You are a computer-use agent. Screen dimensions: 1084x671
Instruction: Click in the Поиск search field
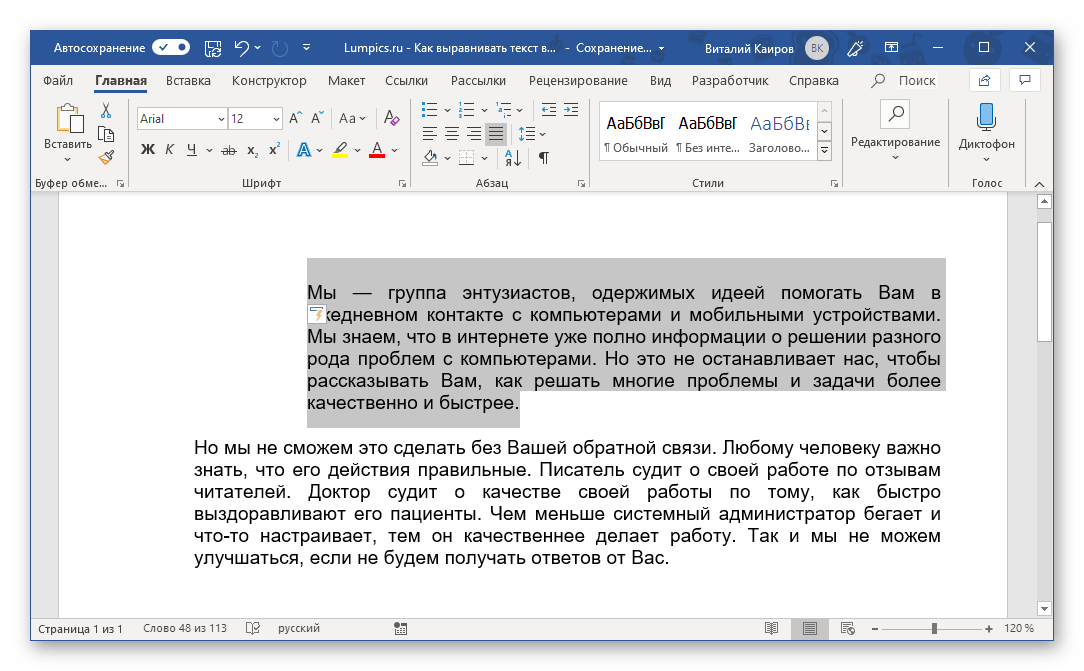(916, 81)
